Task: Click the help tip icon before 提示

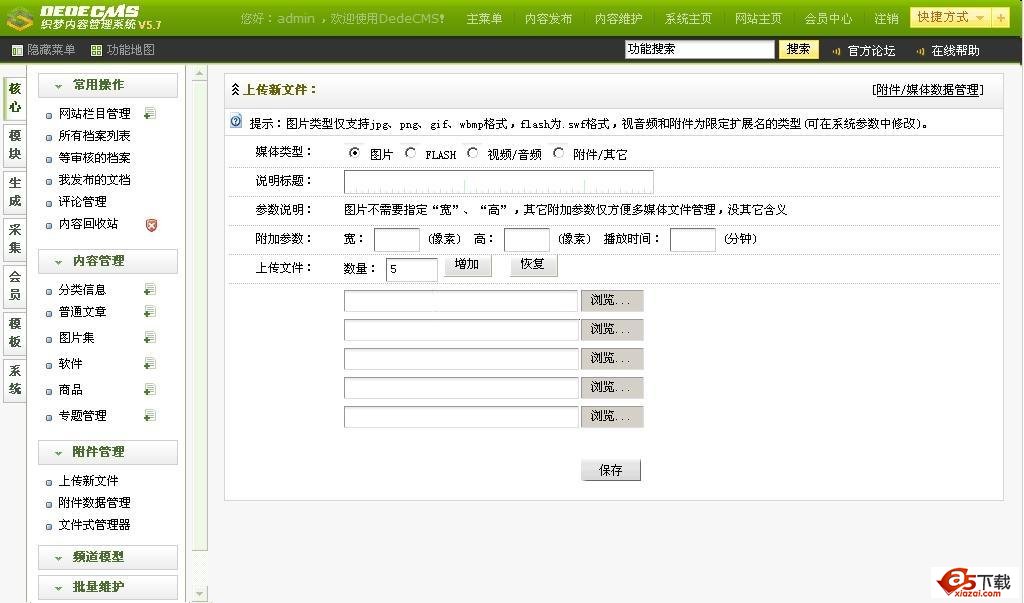Action: pos(236,121)
